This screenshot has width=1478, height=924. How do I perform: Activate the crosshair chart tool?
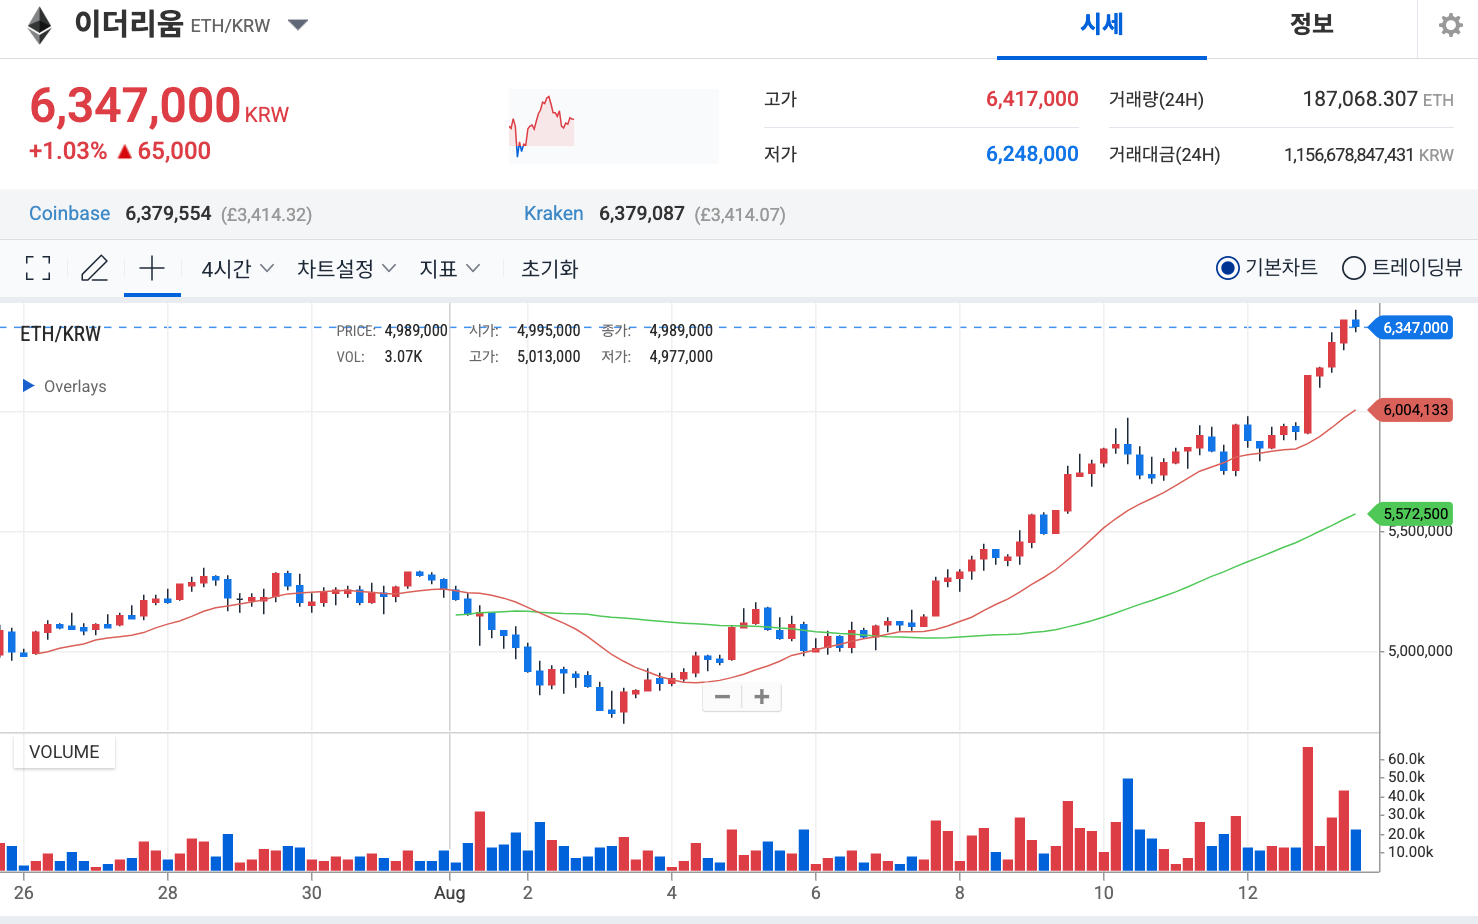151,268
